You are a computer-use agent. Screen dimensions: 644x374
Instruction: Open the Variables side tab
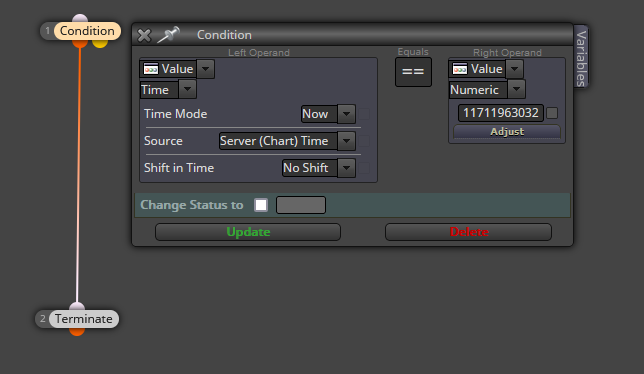click(581, 57)
